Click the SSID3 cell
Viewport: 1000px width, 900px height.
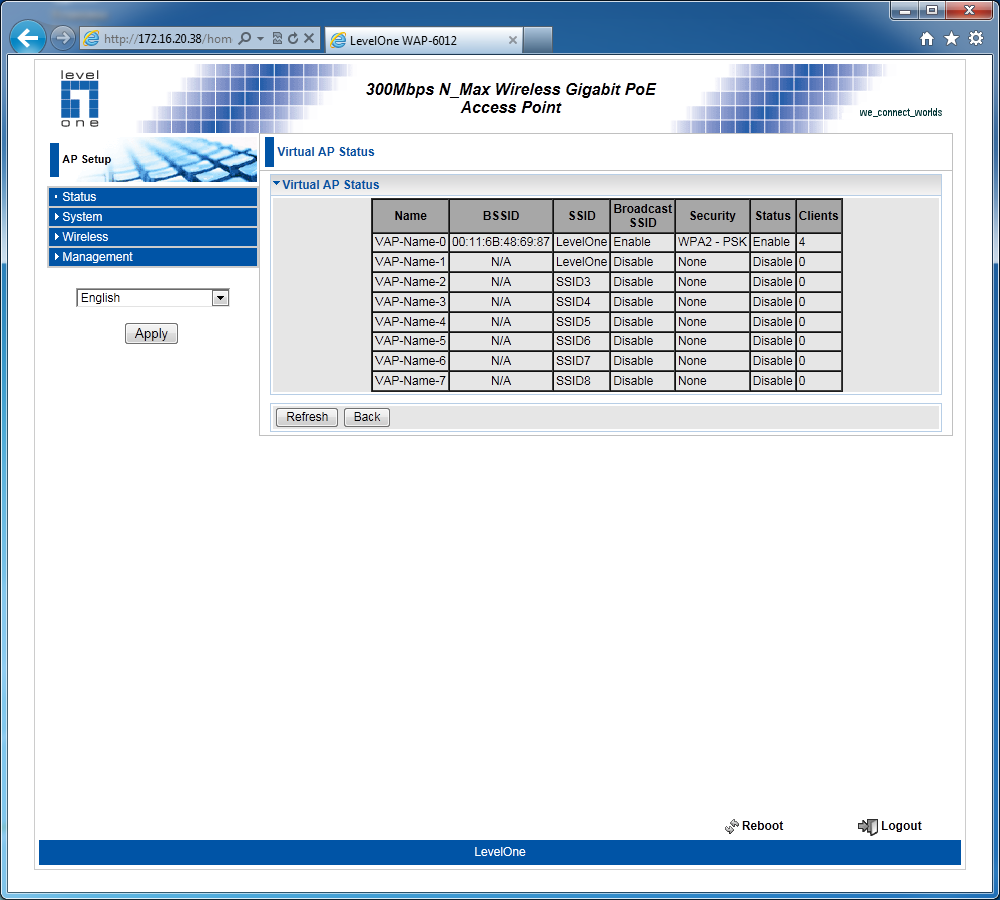click(x=581, y=281)
